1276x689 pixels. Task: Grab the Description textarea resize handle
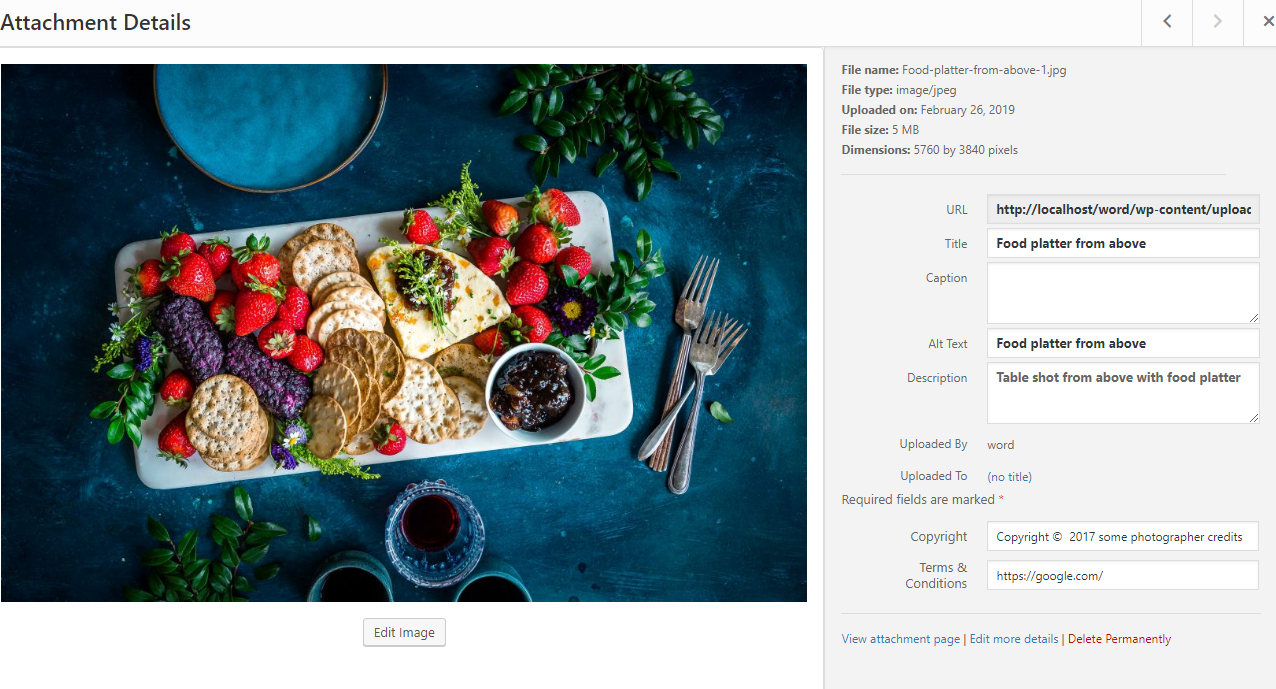point(1253,417)
